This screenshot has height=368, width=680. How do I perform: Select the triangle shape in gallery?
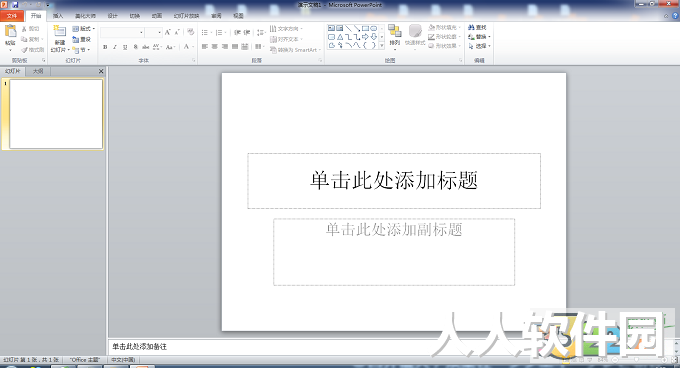340,37
